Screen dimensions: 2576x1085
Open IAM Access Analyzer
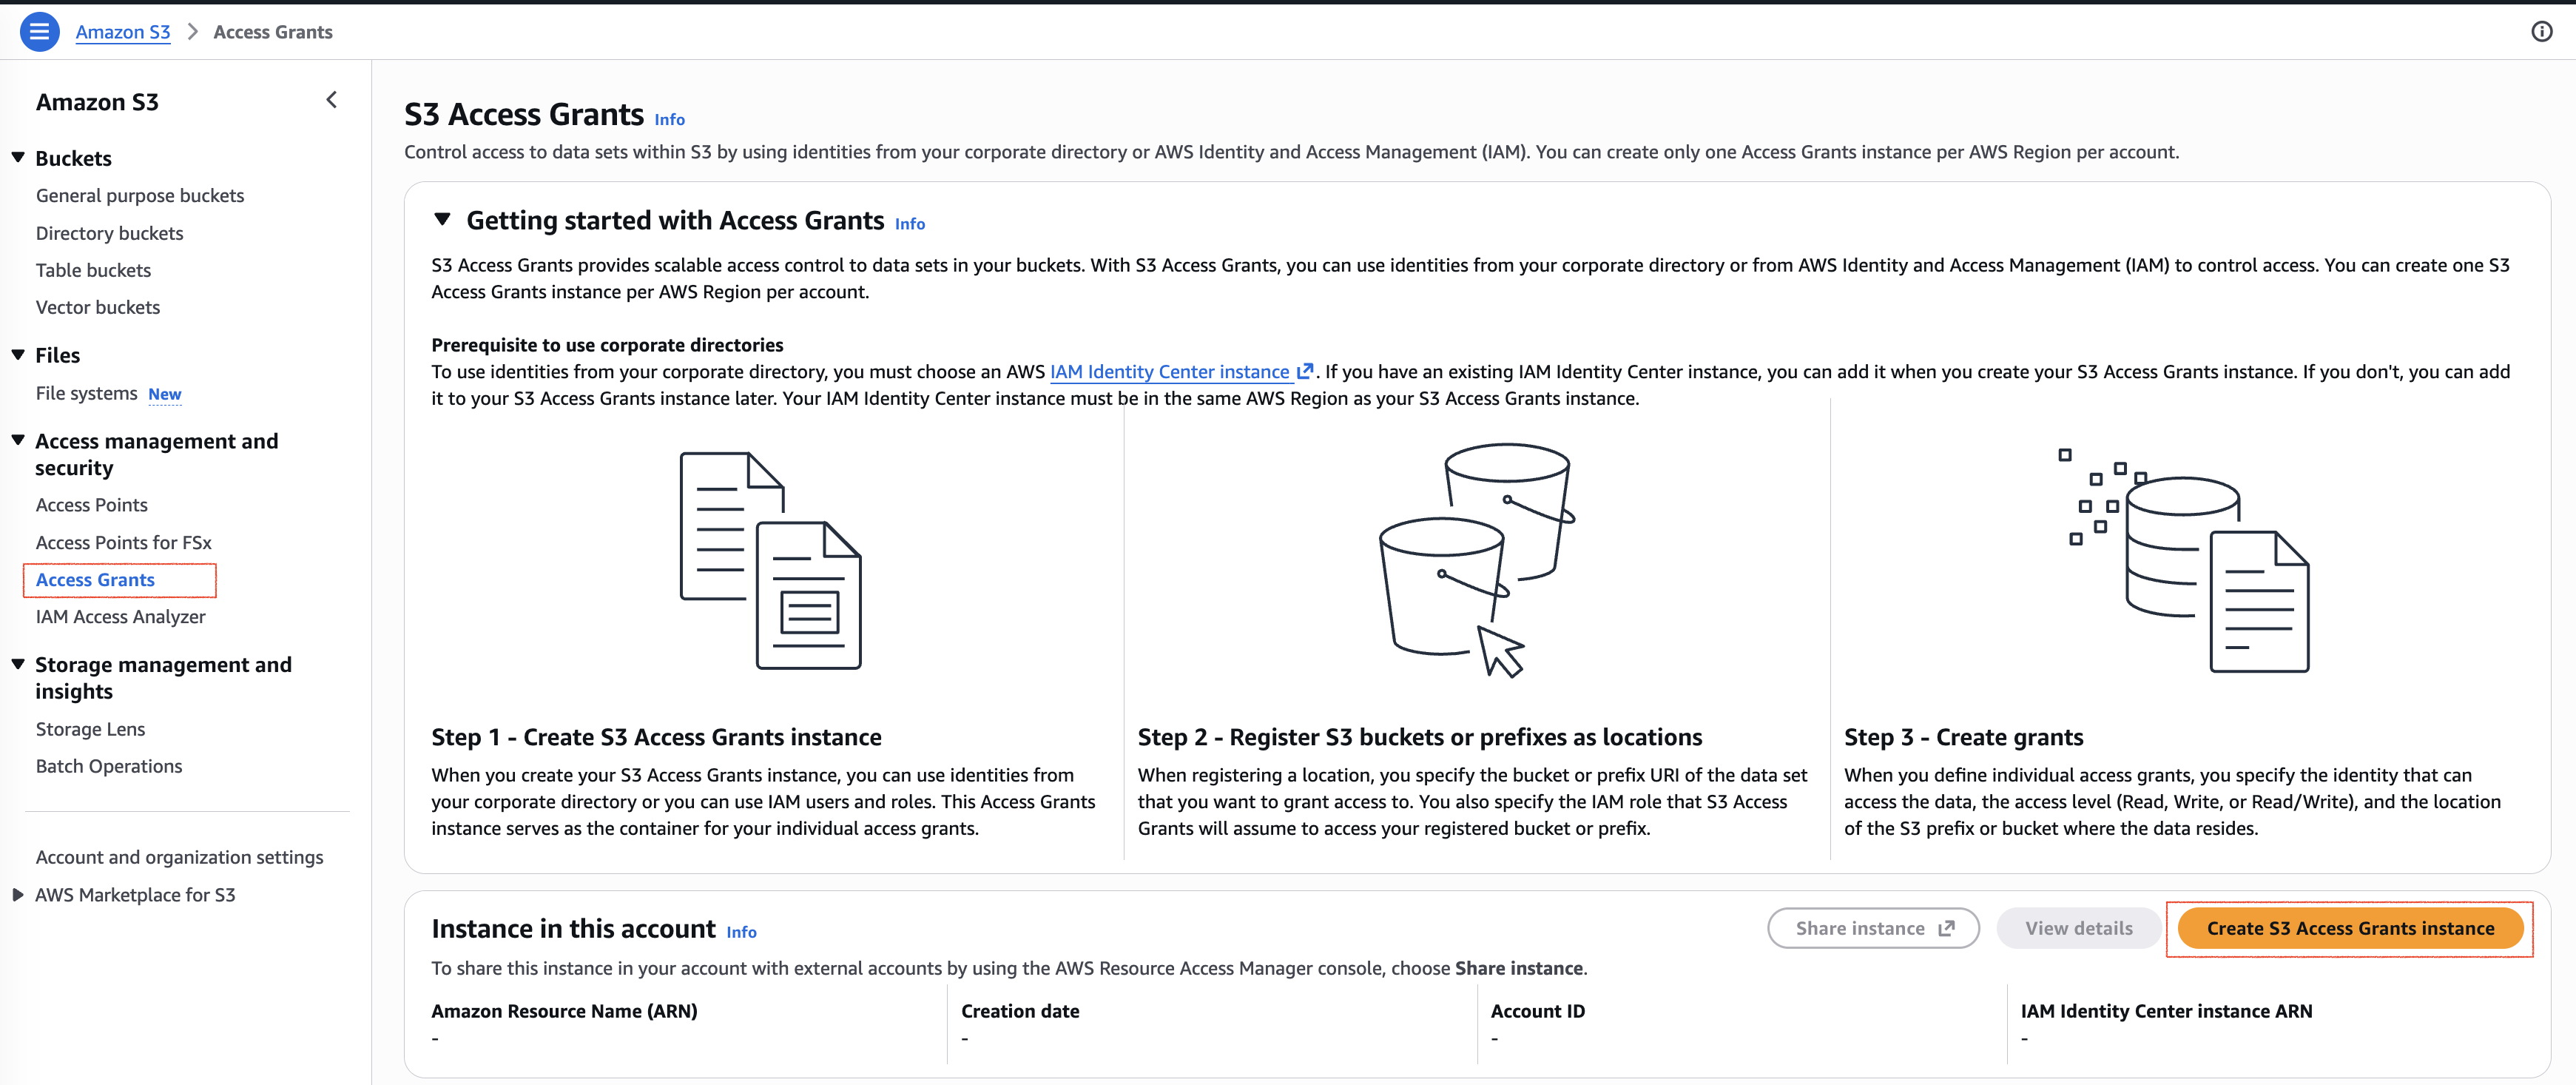[121, 617]
